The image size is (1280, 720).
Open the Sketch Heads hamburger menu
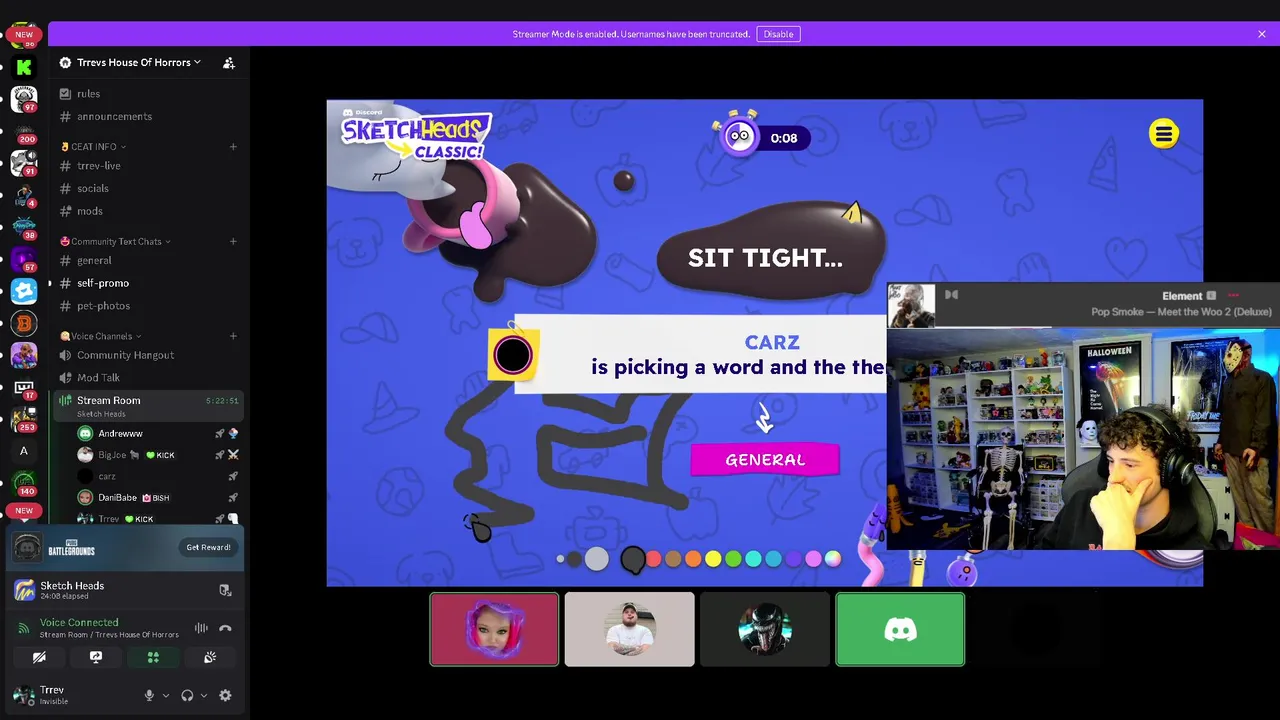pyautogui.click(x=1163, y=134)
